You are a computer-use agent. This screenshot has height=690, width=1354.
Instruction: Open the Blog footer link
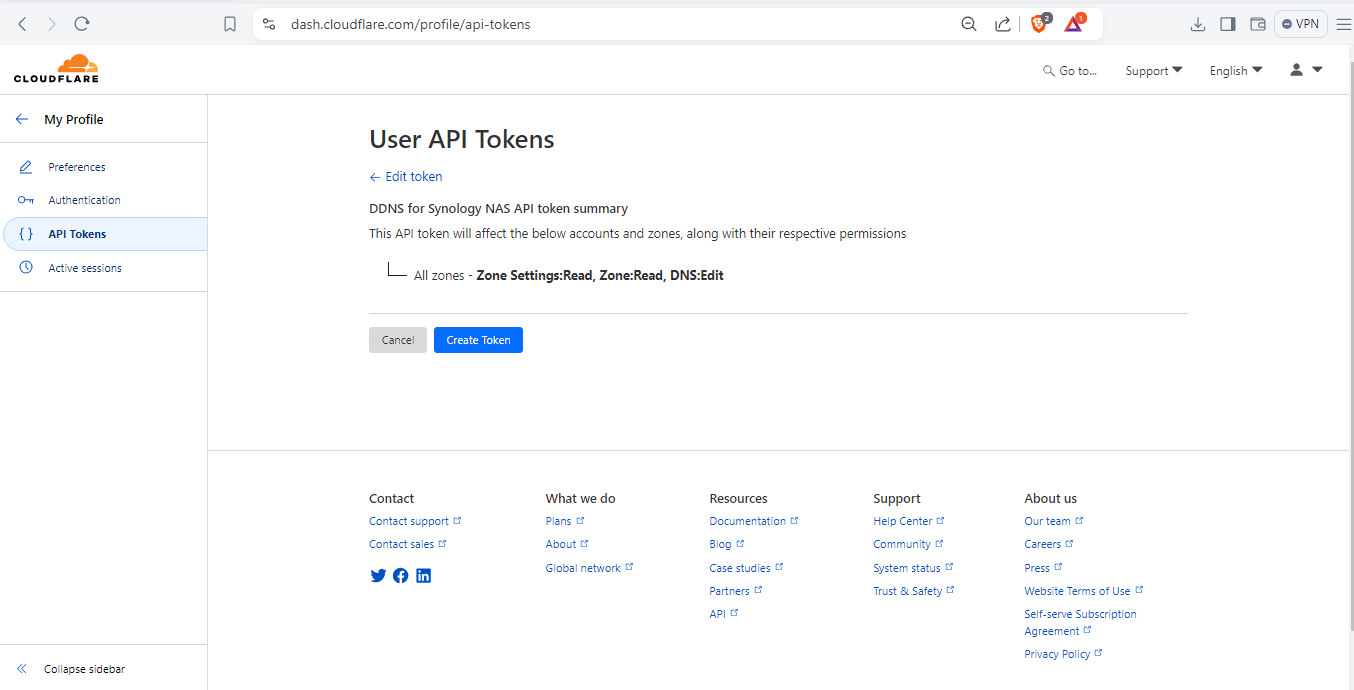point(727,544)
